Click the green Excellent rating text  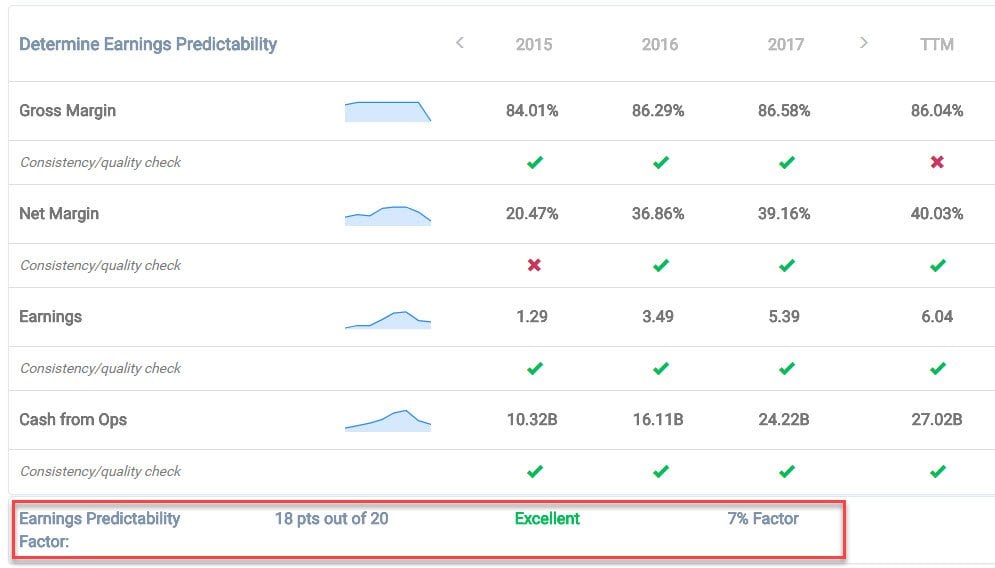click(x=547, y=518)
